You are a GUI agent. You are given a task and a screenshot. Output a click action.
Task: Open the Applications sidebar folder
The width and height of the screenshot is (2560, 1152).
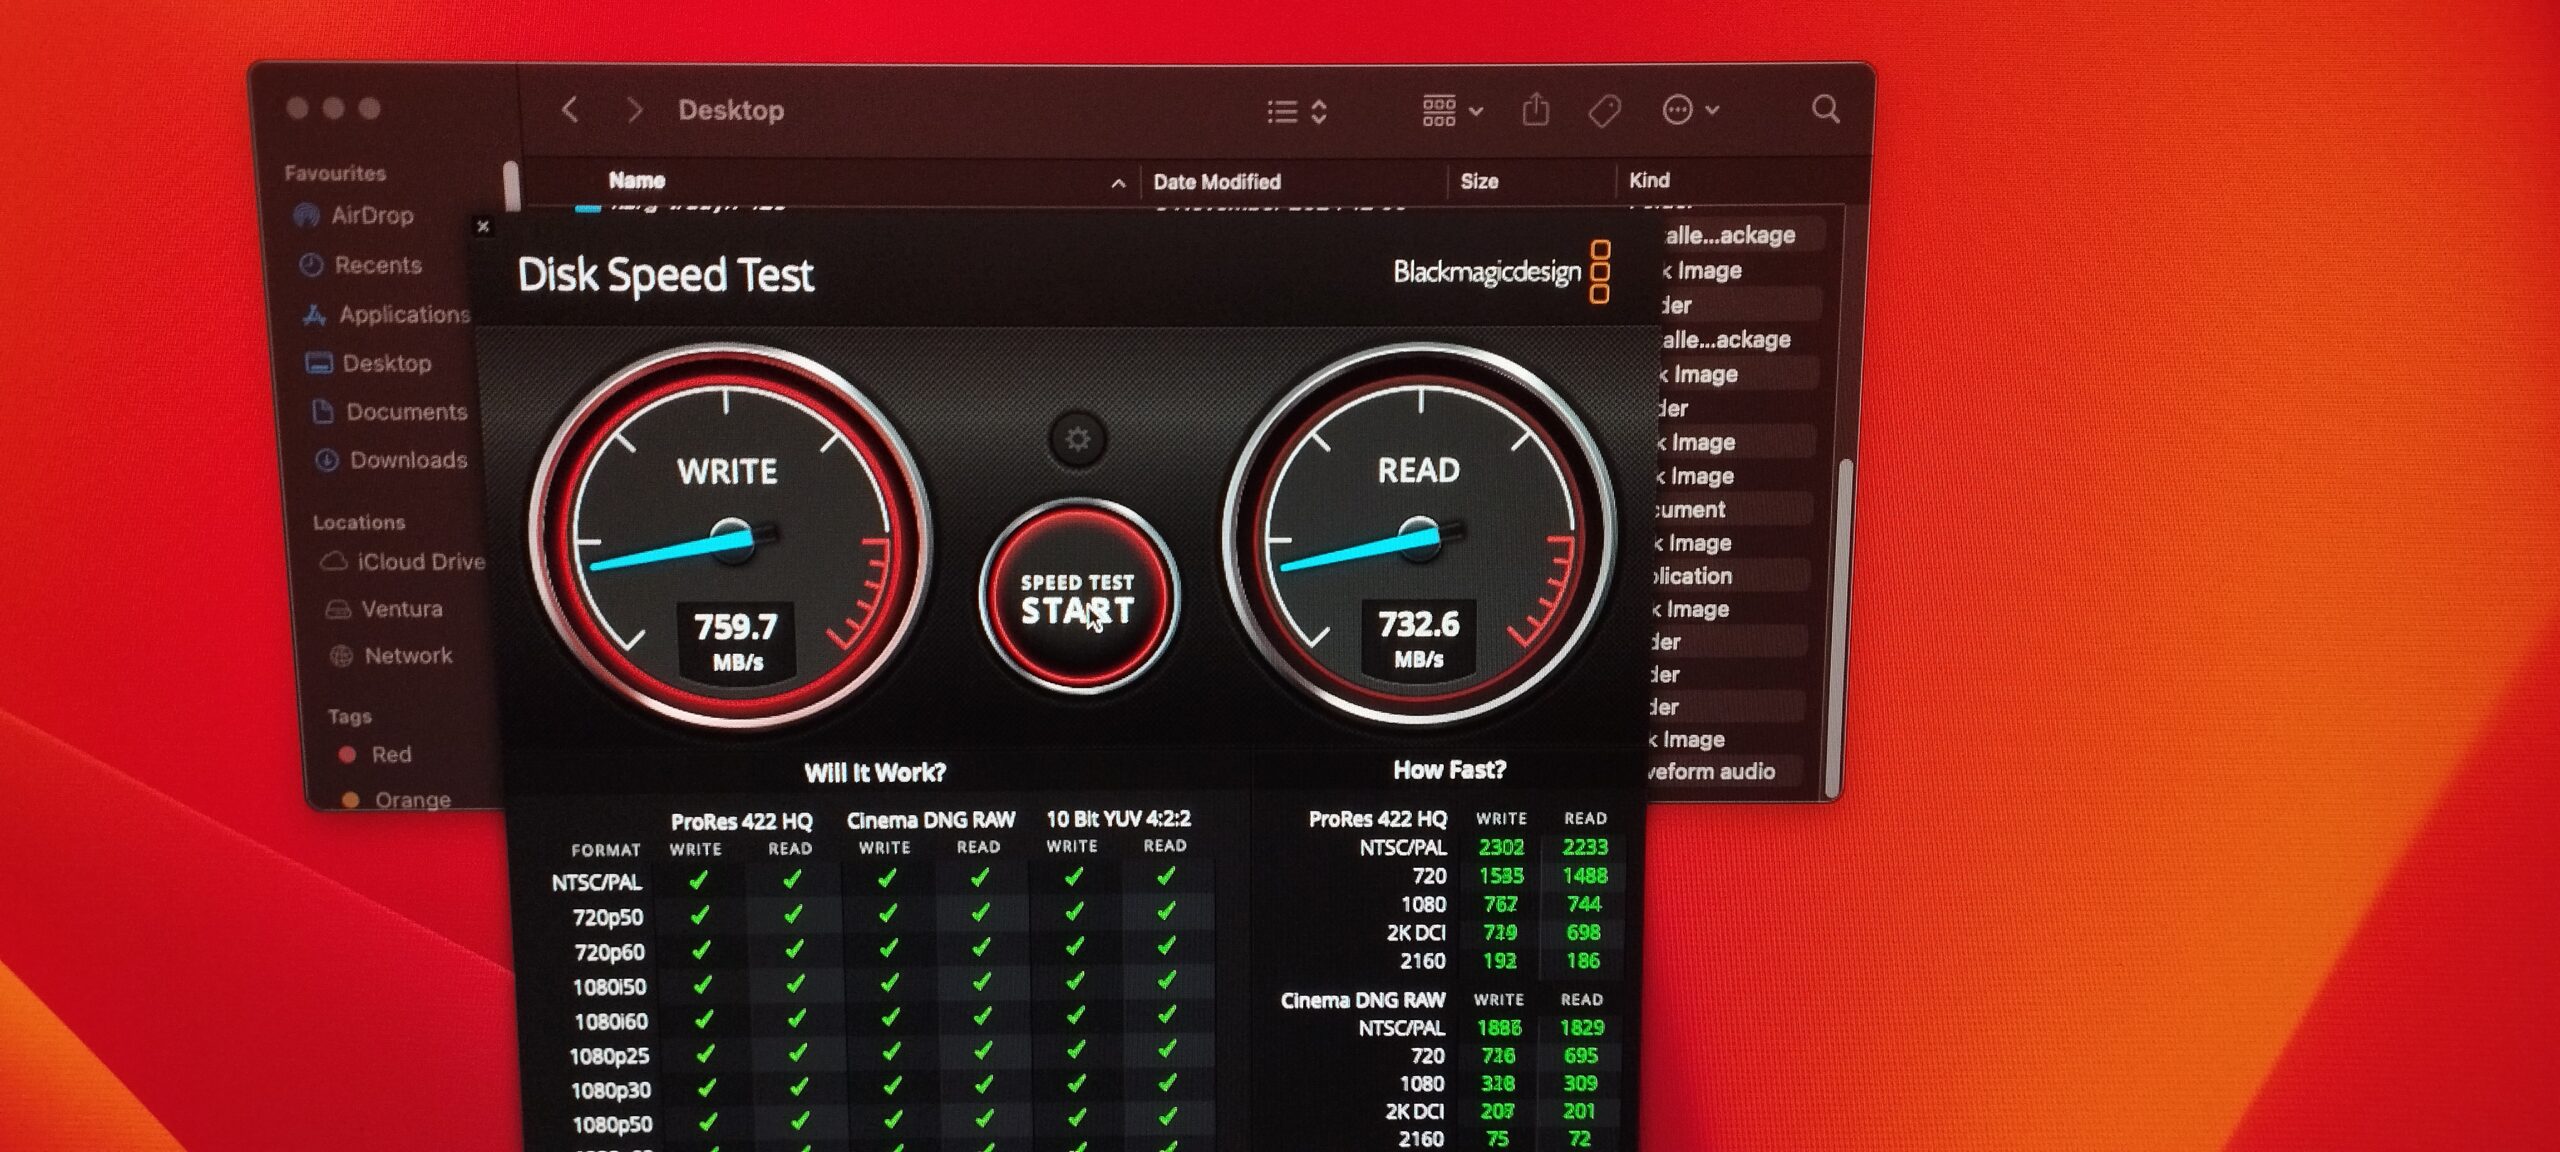pyautogui.click(x=403, y=314)
